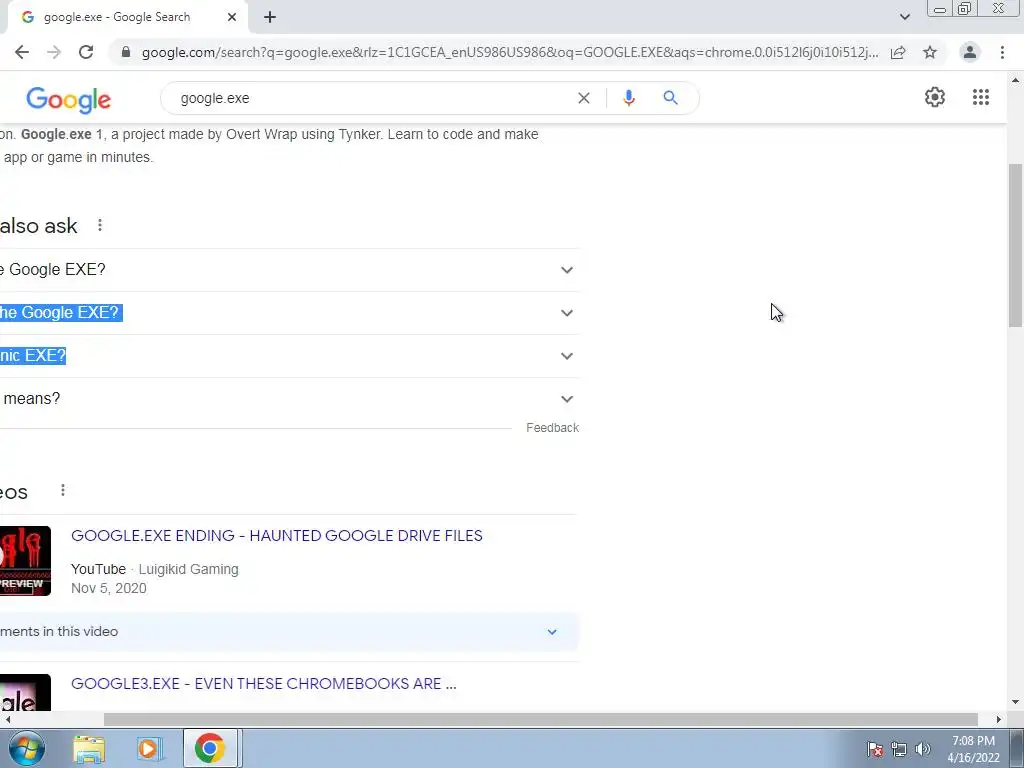This screenshot has height=768, width=1024.
Task: Click the Chrome taskbar icon
Action: [210, 748]
